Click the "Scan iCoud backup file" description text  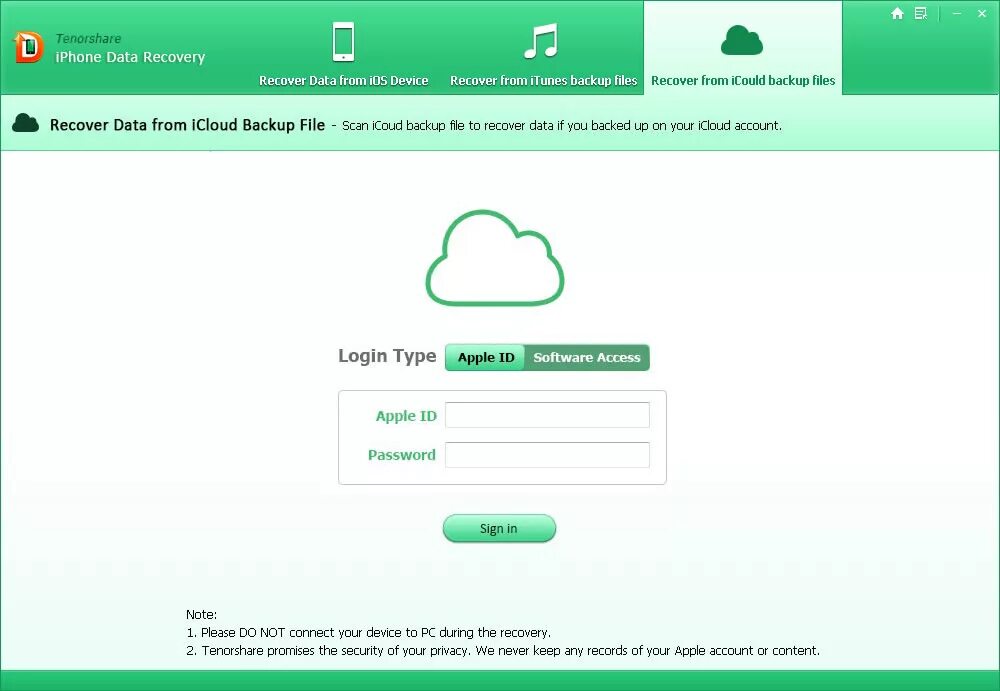pyautogui.click(x=562, y=125)
